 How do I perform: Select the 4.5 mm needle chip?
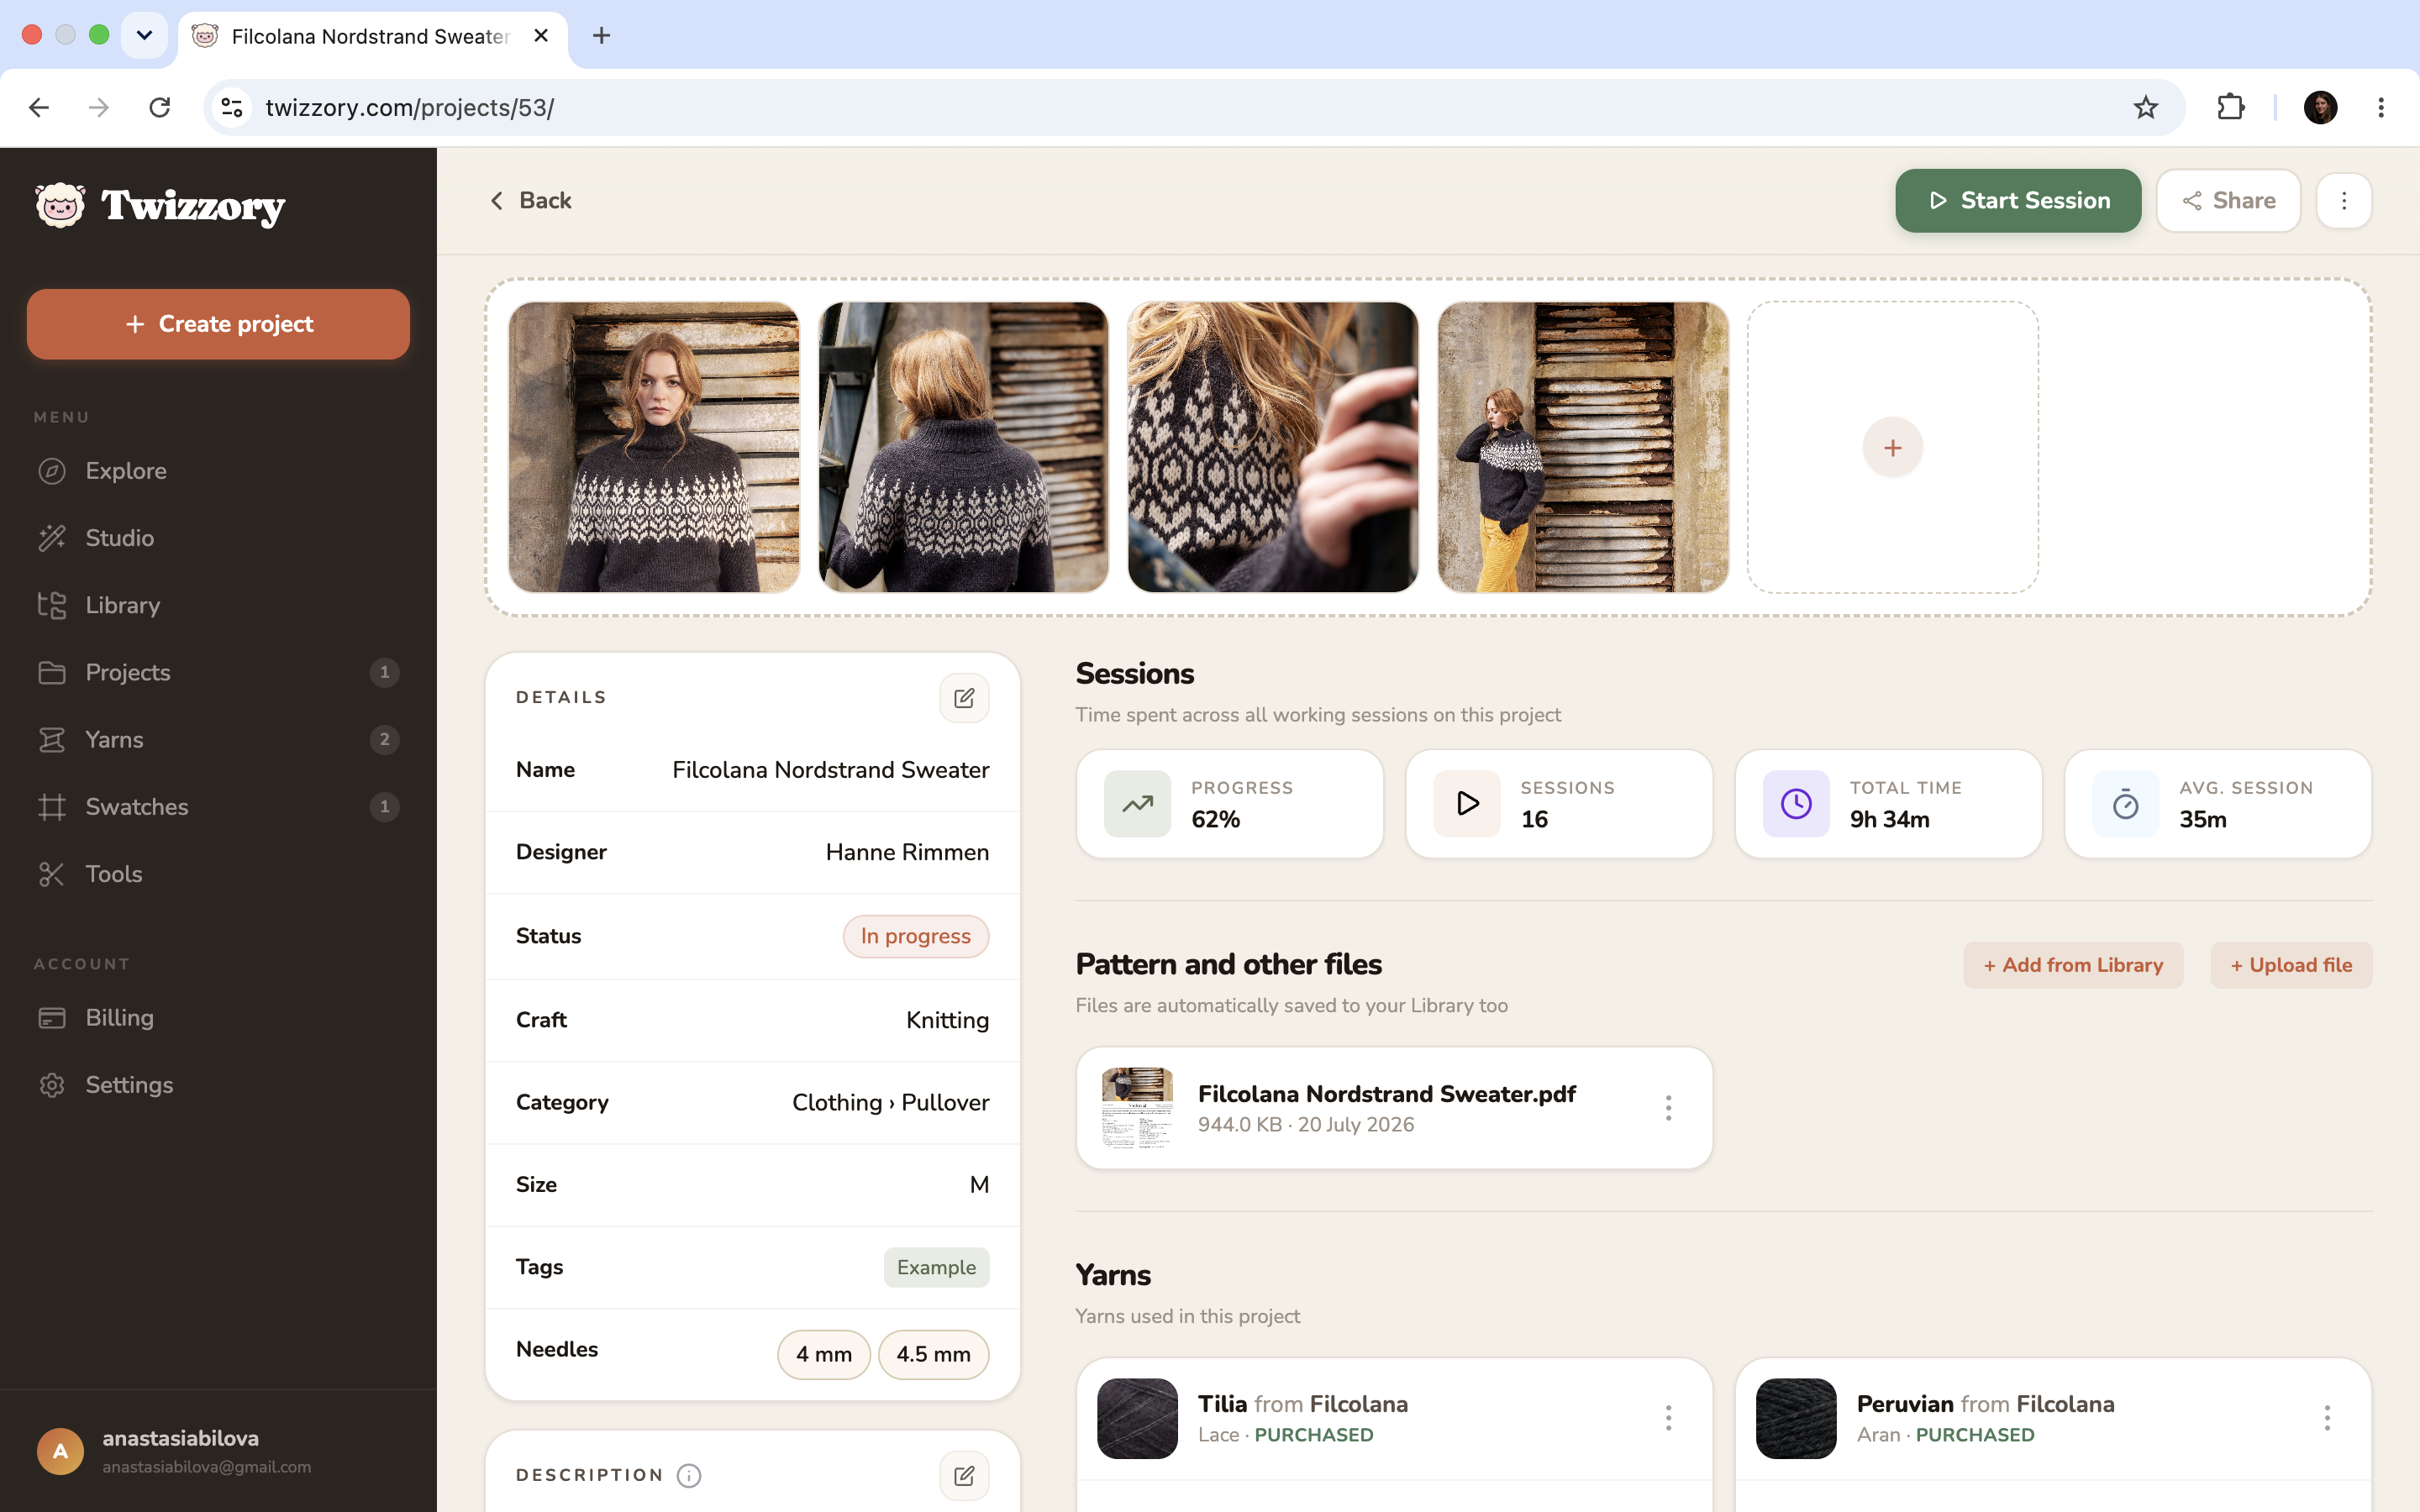tap(934, 1354)
